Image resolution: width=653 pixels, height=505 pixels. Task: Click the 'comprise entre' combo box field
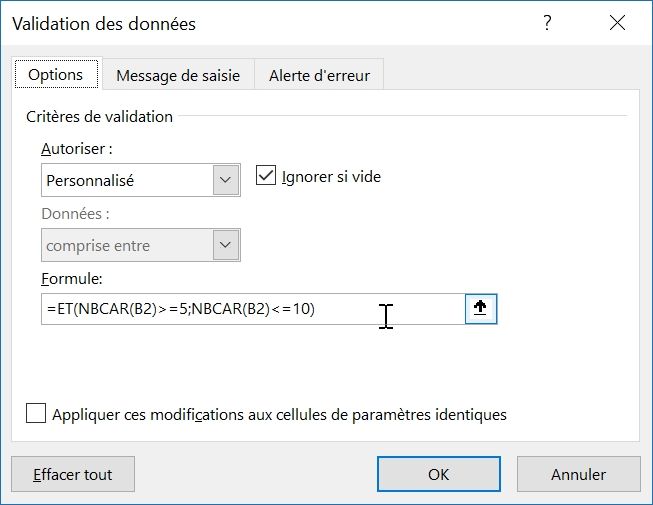point(127,245)
